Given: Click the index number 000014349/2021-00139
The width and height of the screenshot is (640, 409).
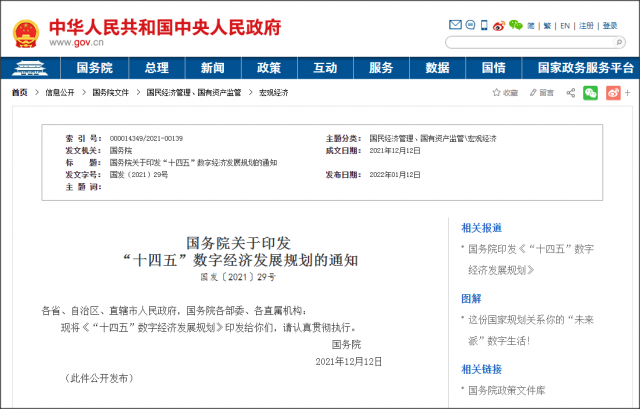Looking at the screenshot, I should click(146, 138).
